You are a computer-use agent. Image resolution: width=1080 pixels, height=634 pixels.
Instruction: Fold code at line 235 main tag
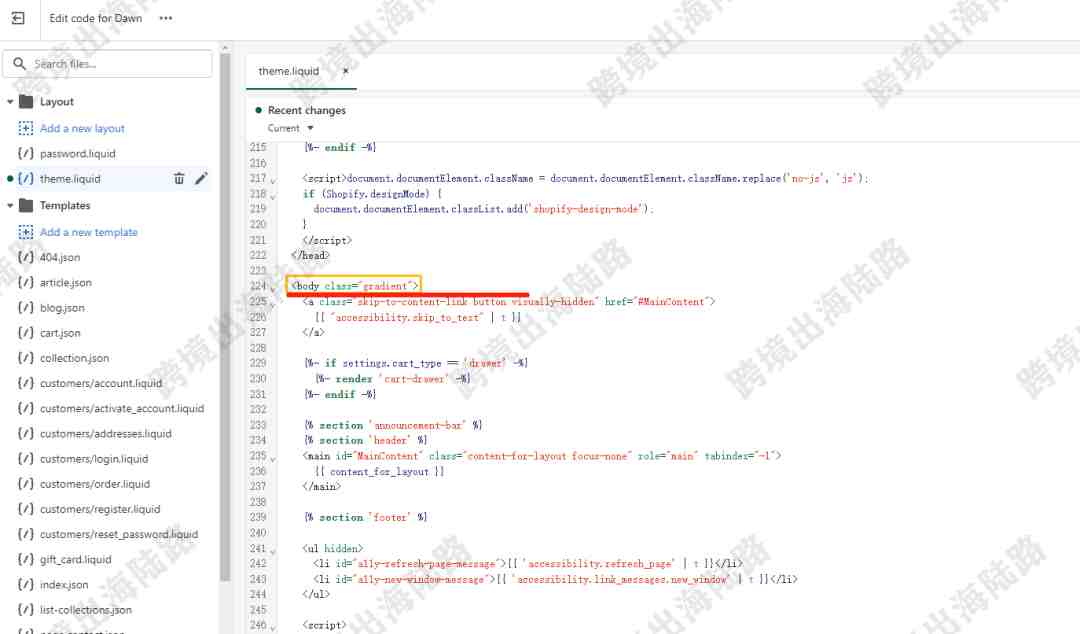tap(273, 458)
